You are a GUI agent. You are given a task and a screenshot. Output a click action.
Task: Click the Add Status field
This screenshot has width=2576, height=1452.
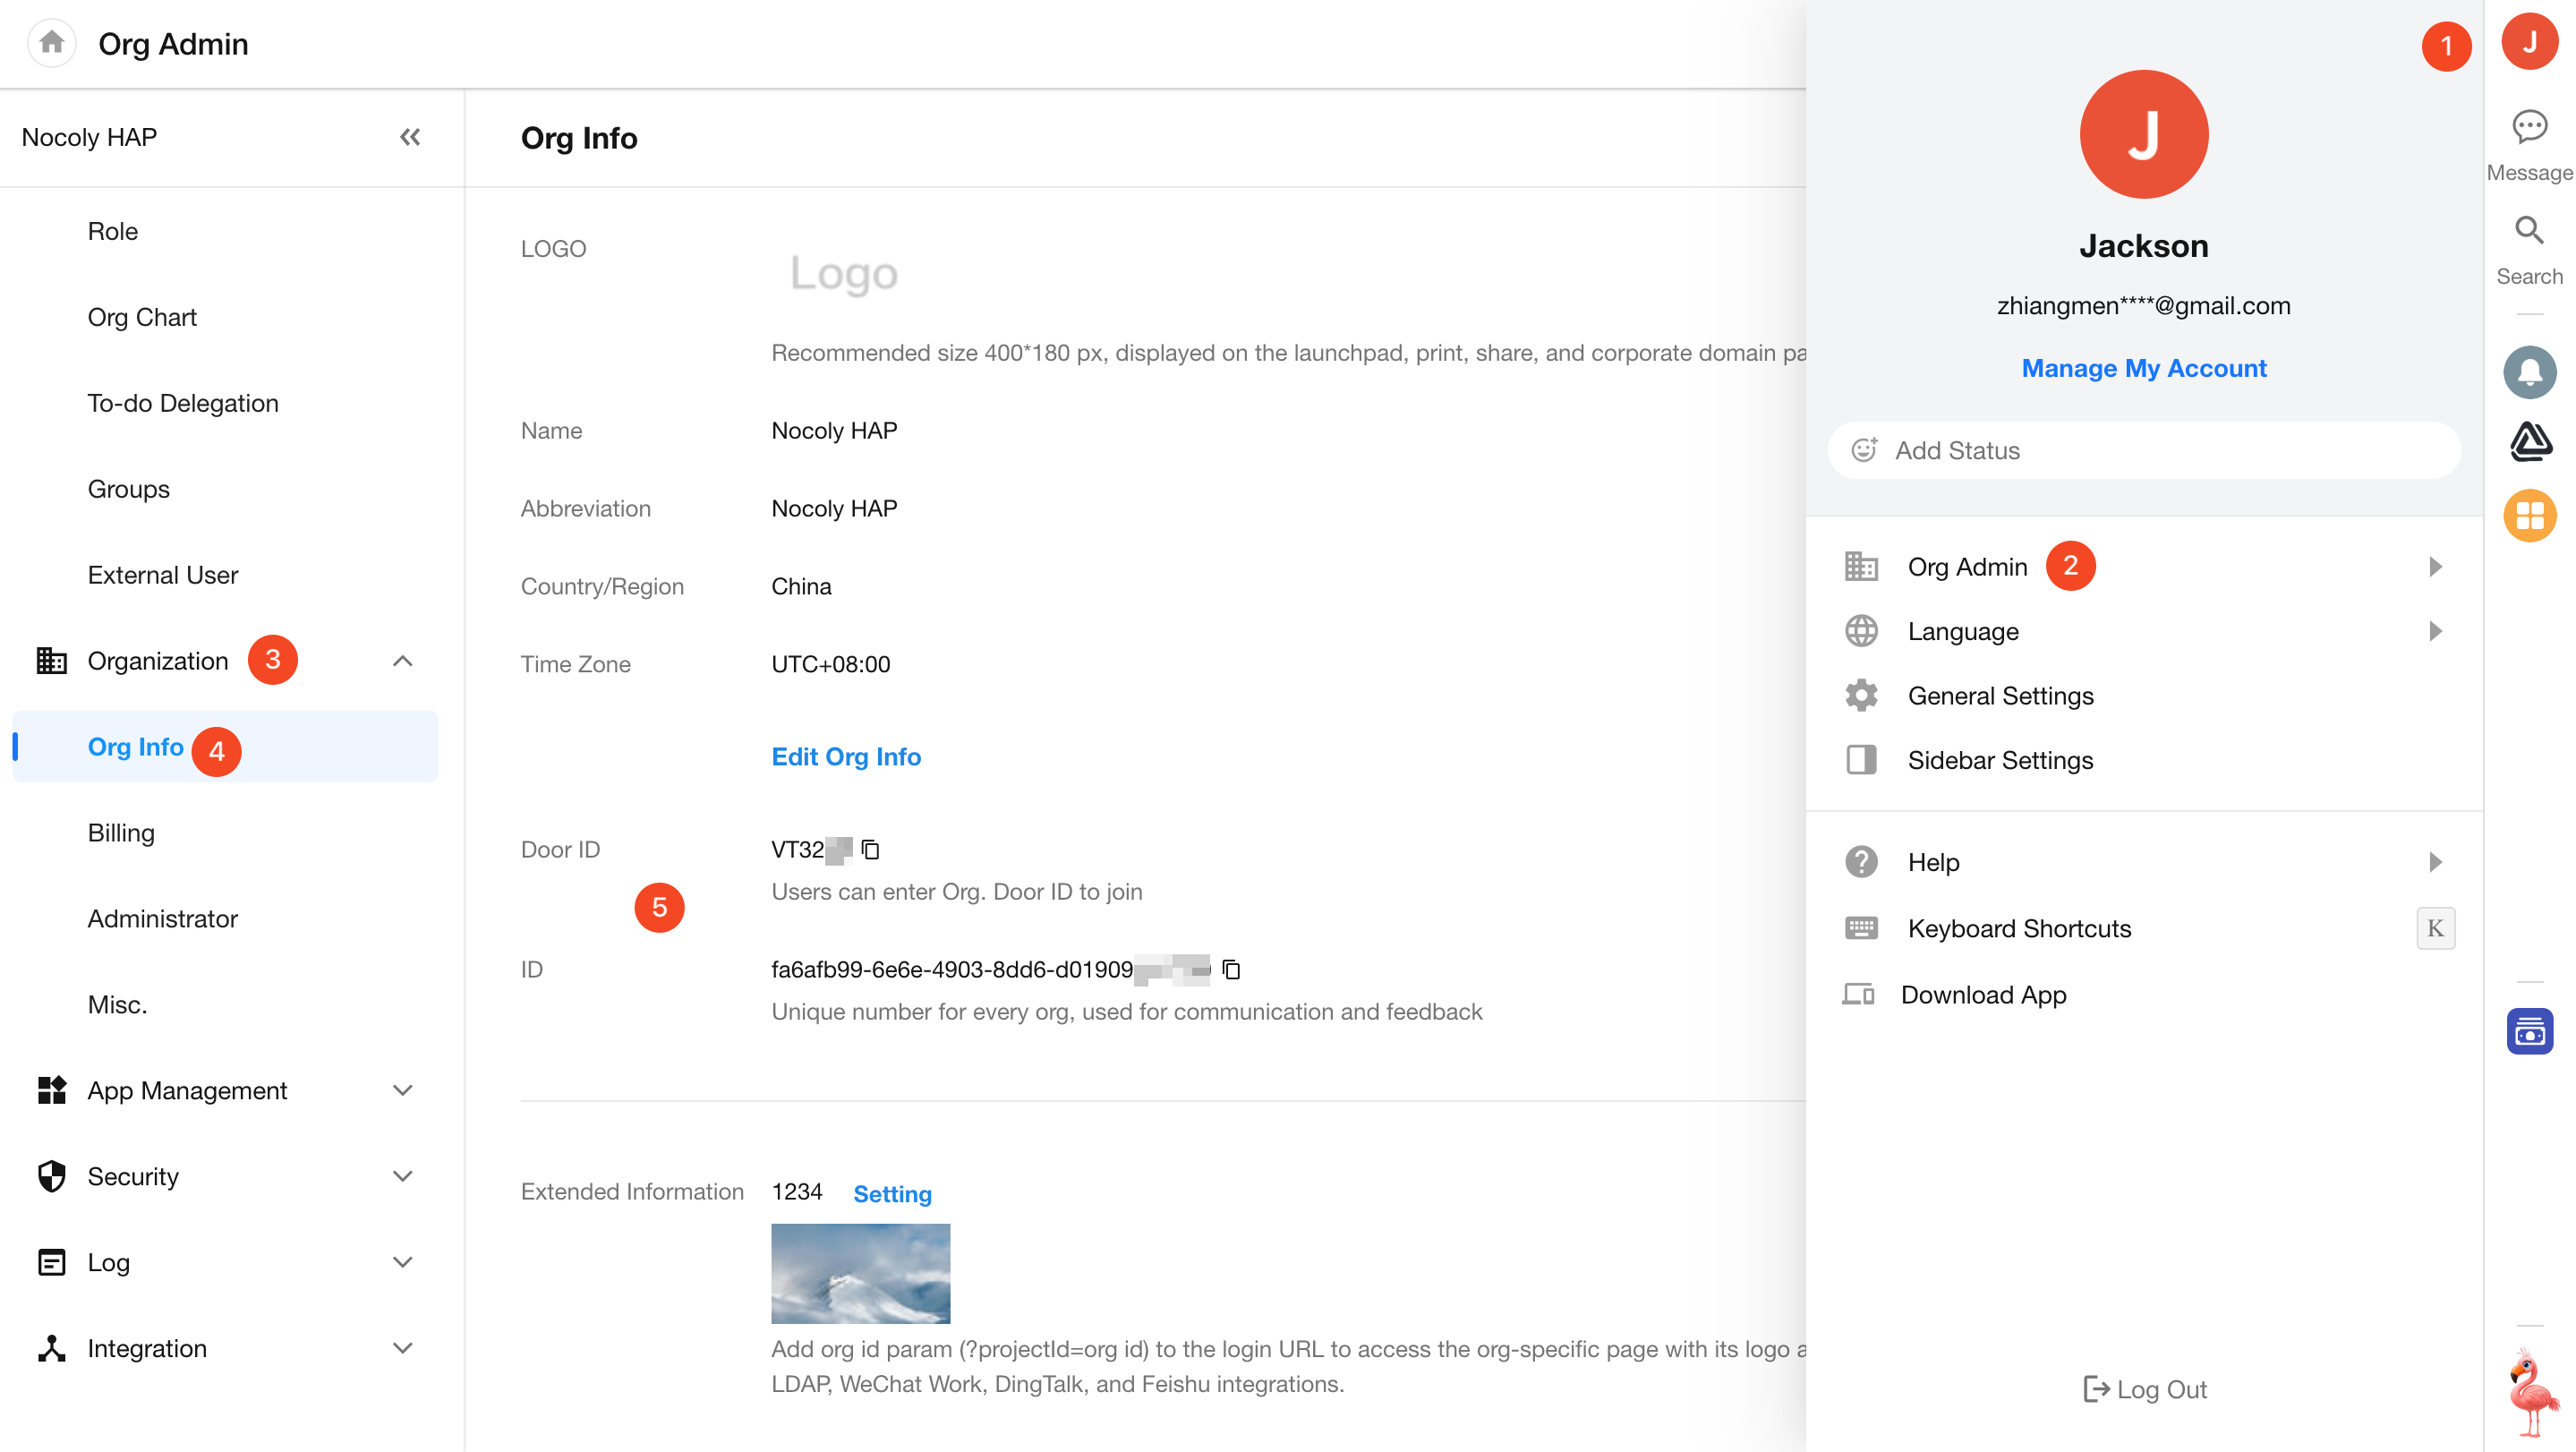2143,450
